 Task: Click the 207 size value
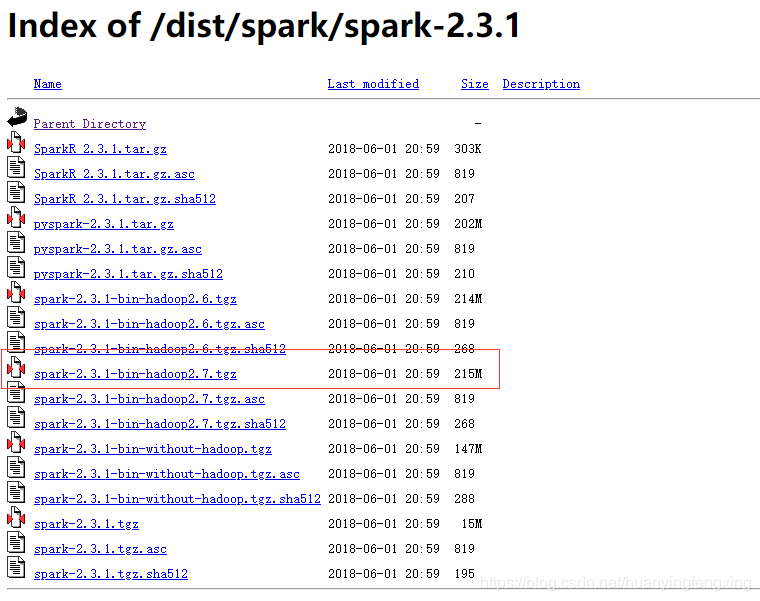(464, 199)
